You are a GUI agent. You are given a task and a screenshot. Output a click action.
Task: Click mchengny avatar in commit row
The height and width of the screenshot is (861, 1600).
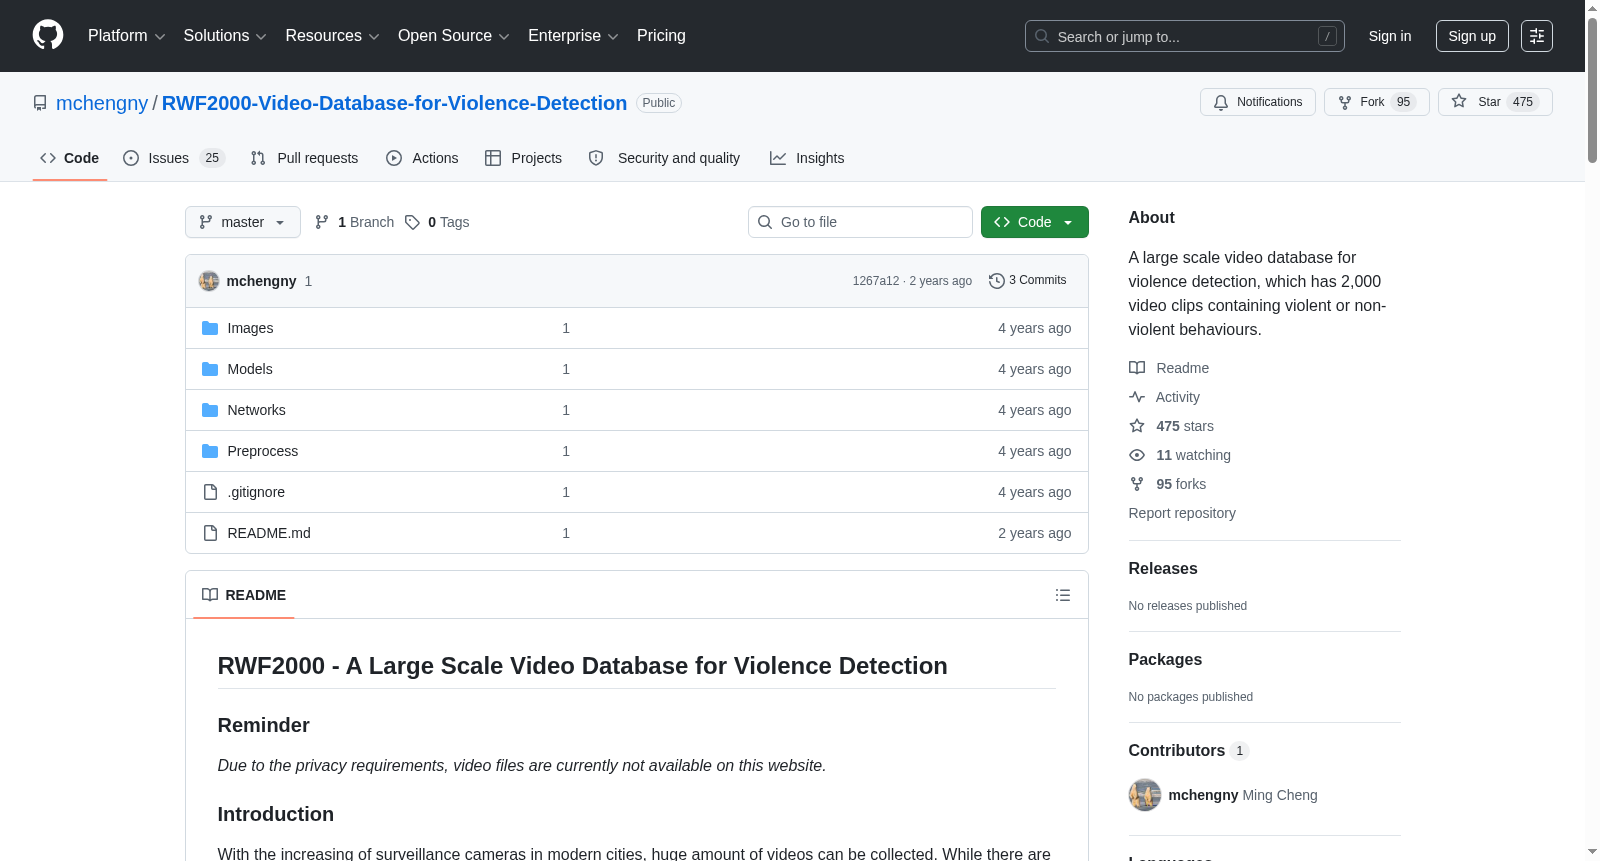[x=209, y=281]
